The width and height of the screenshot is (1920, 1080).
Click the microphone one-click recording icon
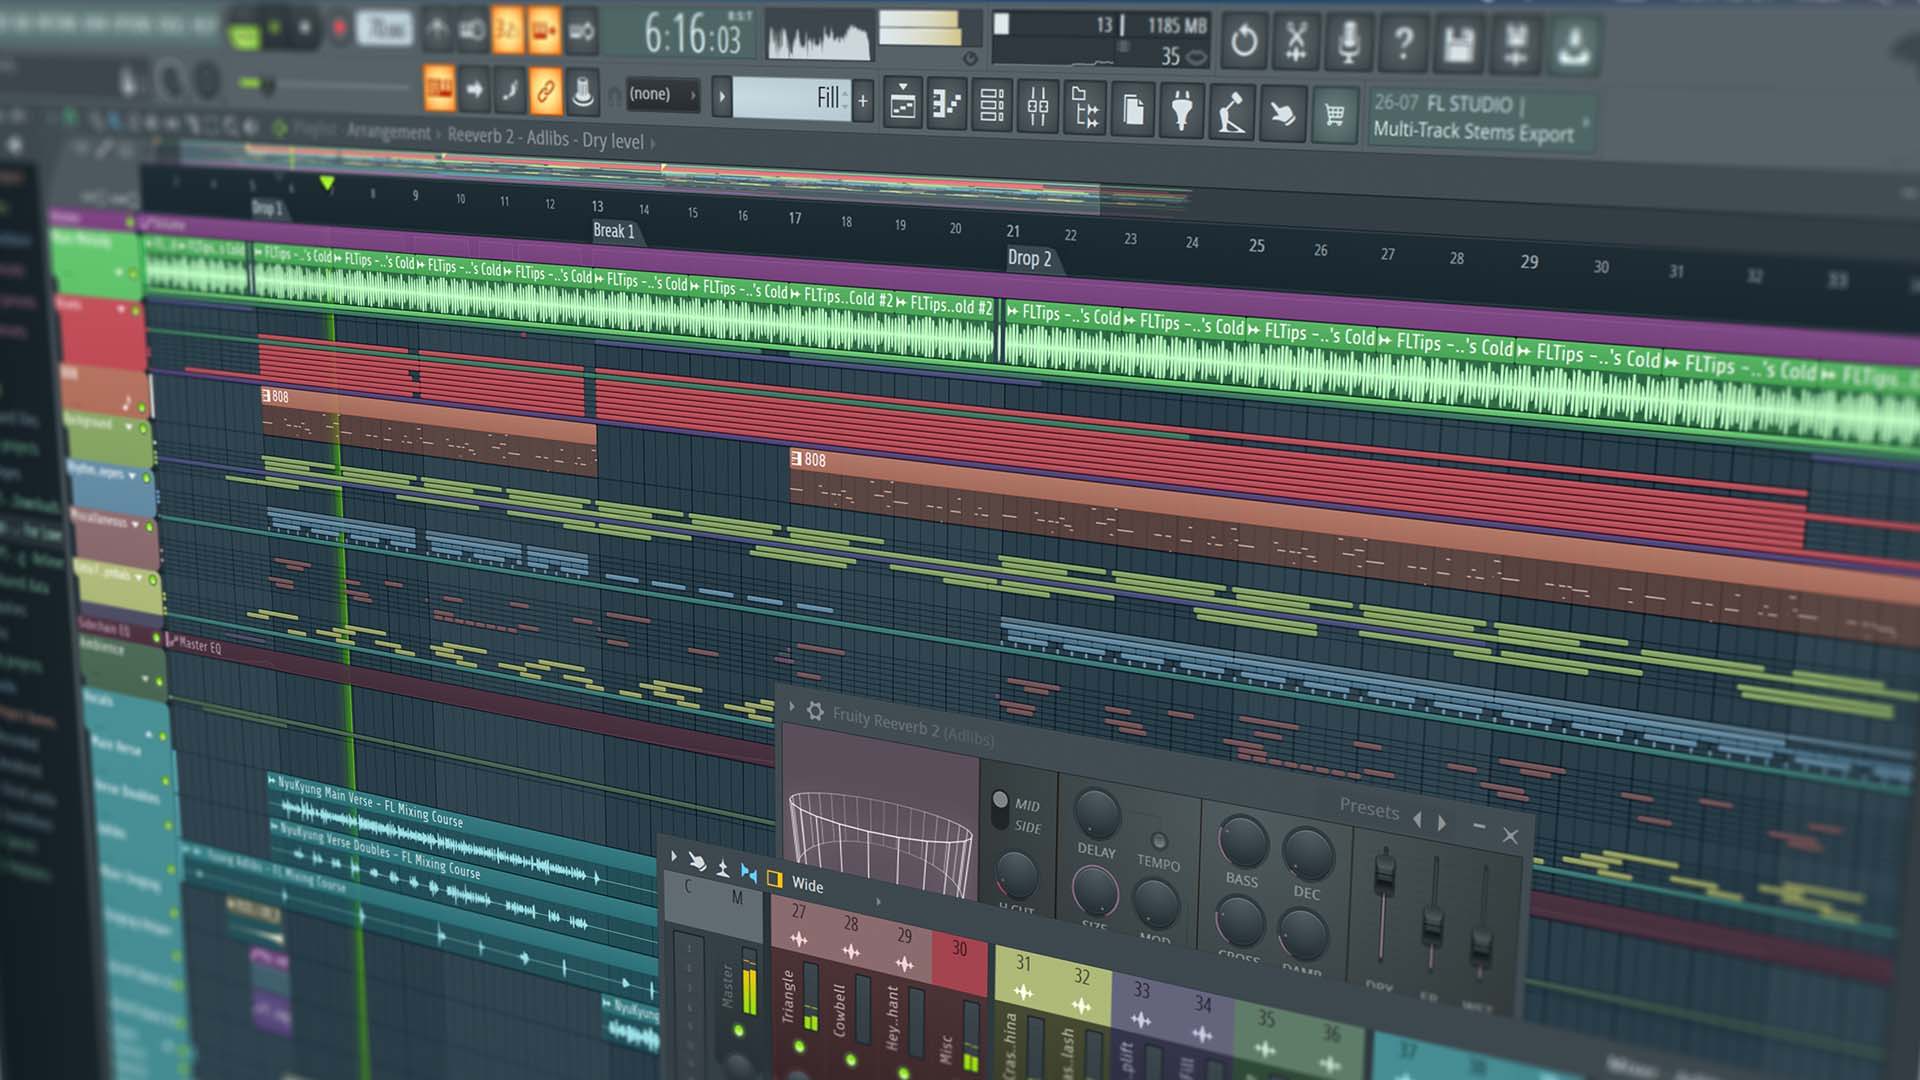pos(1349,42)
